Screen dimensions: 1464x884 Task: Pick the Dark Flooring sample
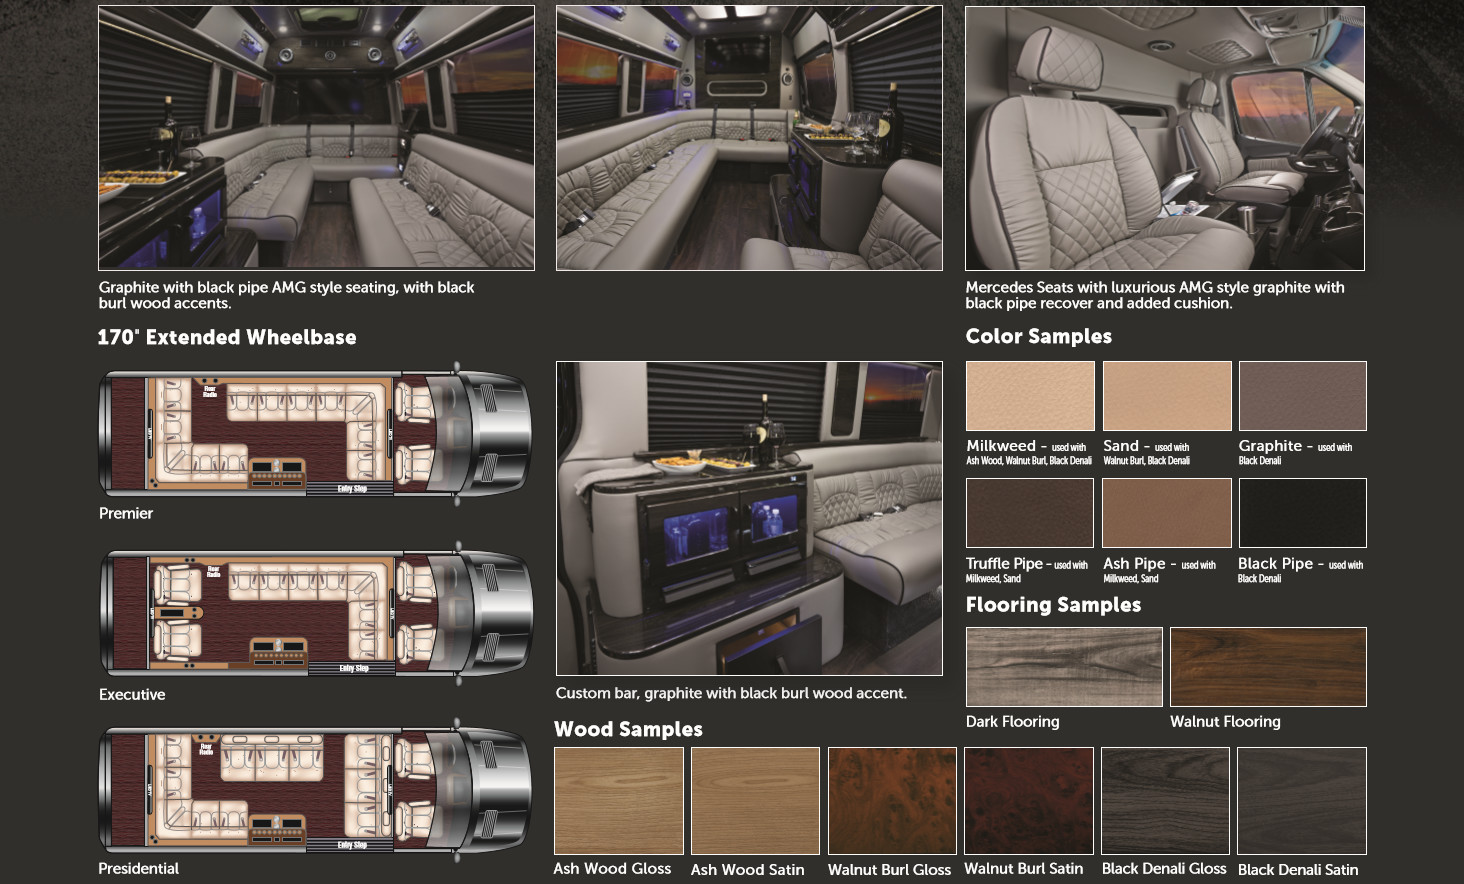pos(1062,666)
